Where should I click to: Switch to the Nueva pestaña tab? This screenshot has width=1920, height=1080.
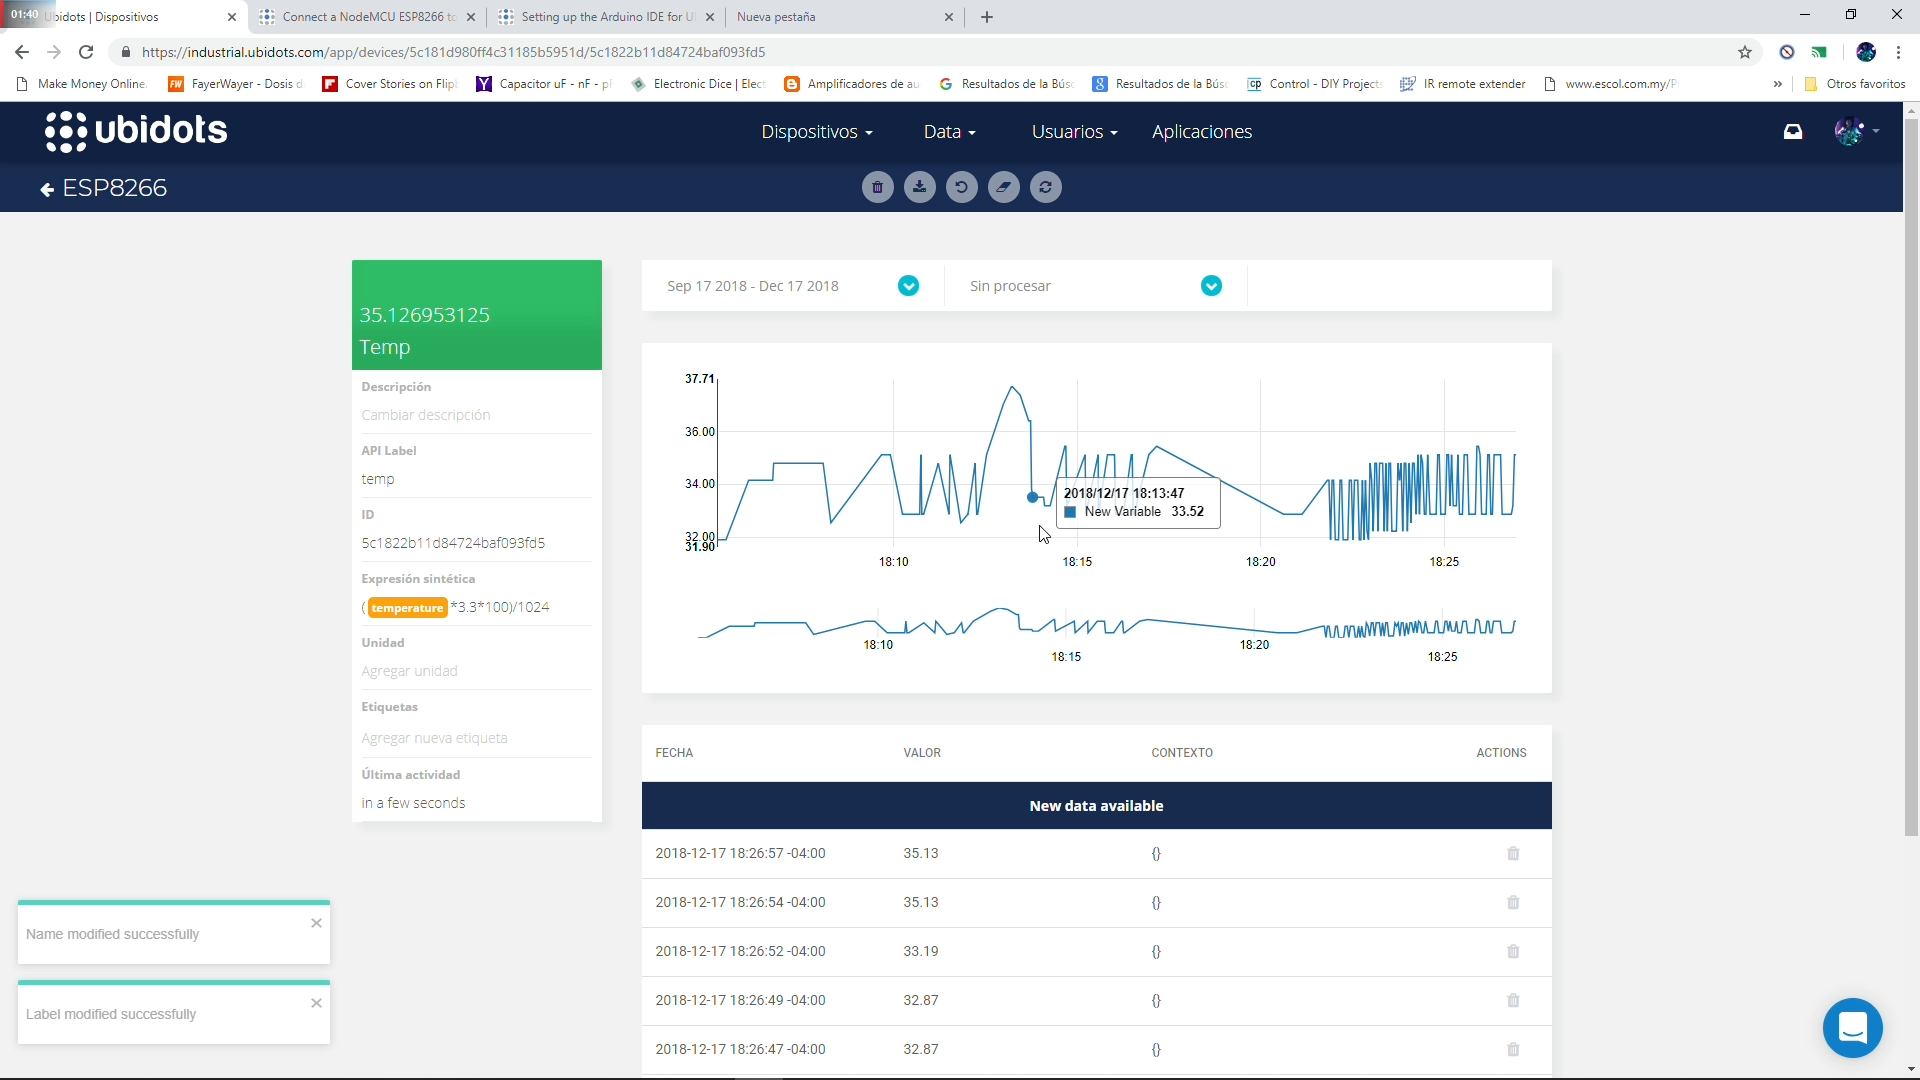(x=844, y=17)
